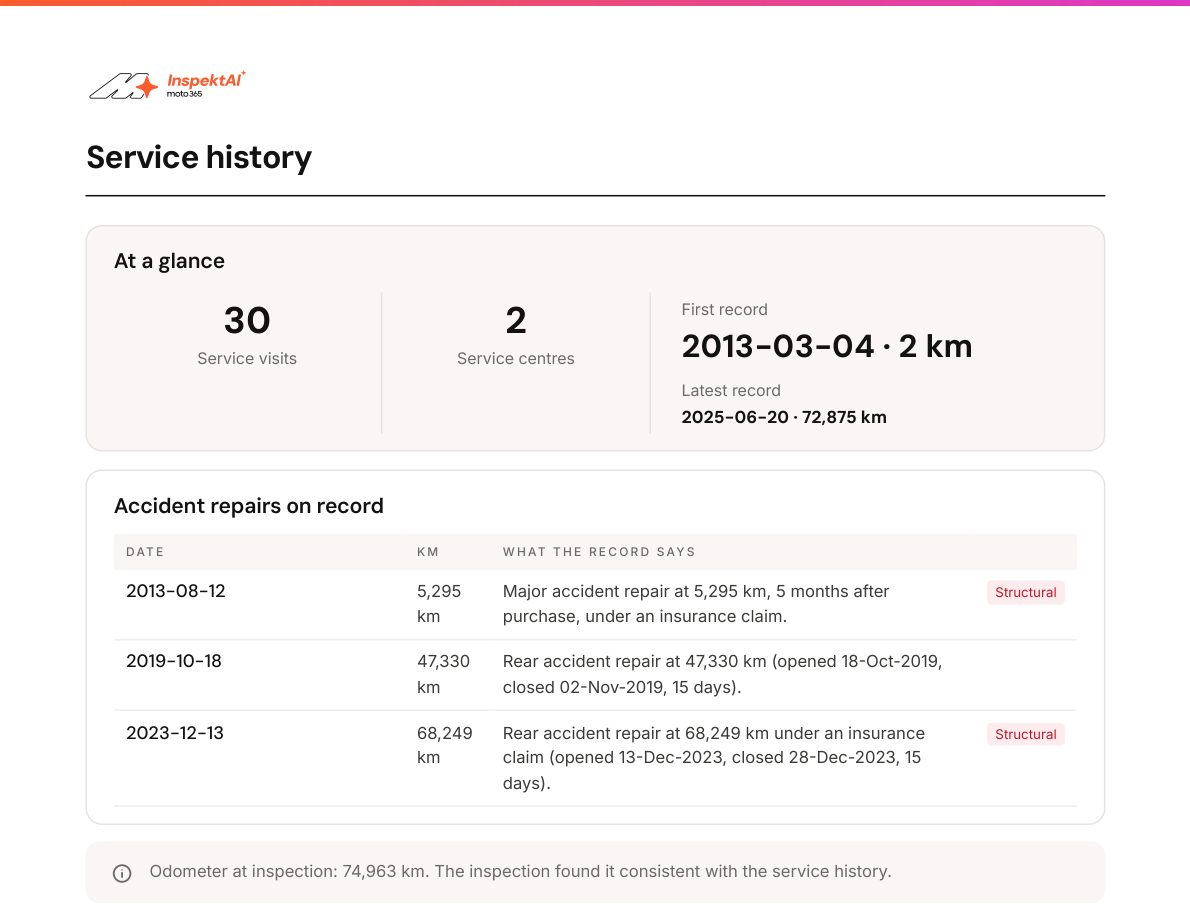
Task: Click the info icon beside odometer note
Action: click(122, 873)
